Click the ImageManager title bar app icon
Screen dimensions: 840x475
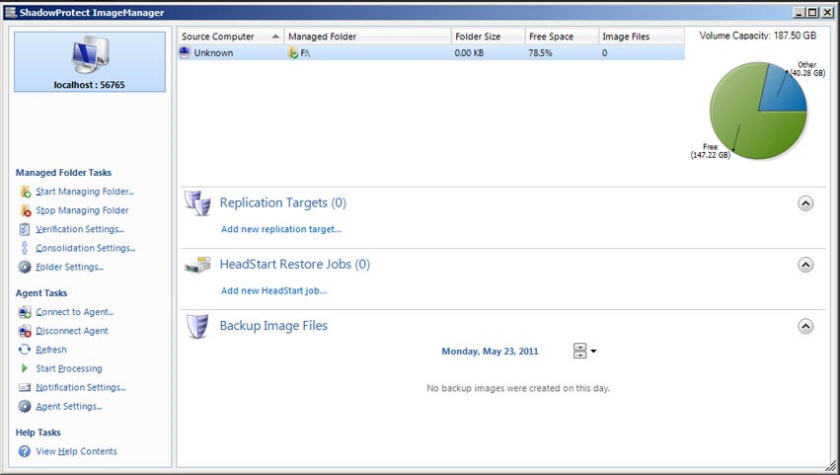coord(11,12)
